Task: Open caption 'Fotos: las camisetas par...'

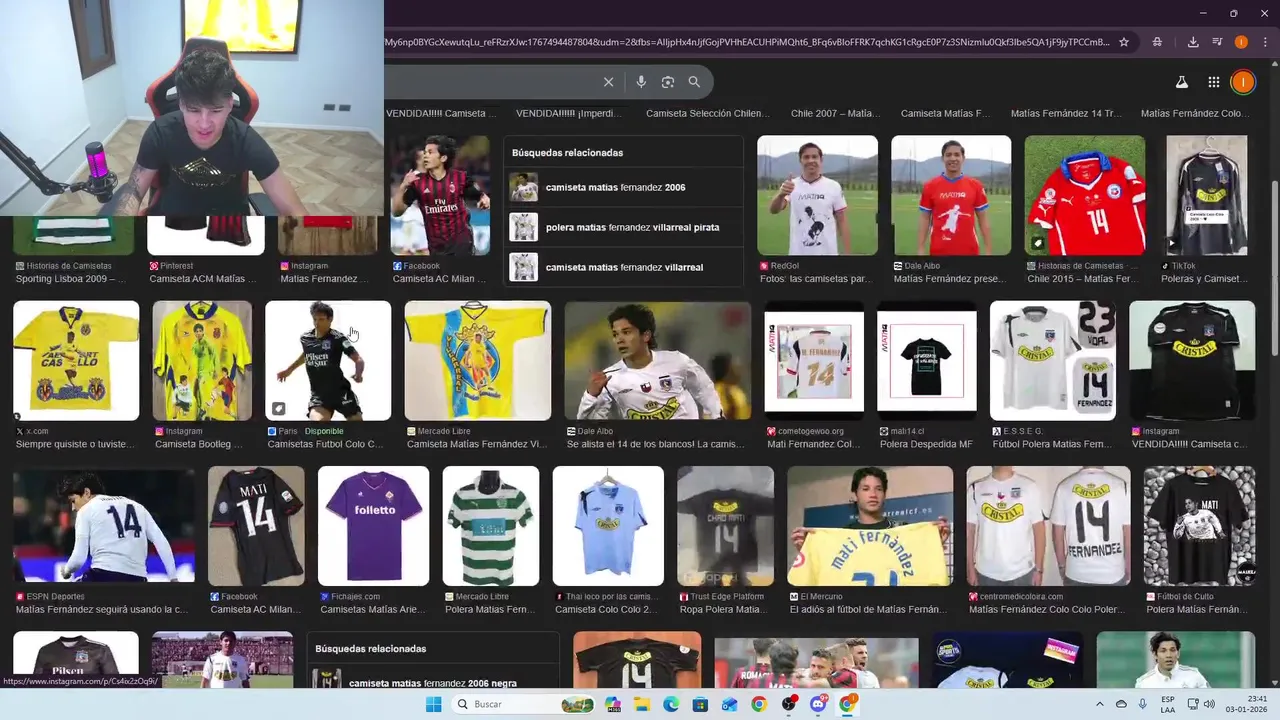Action: [817, 279]
